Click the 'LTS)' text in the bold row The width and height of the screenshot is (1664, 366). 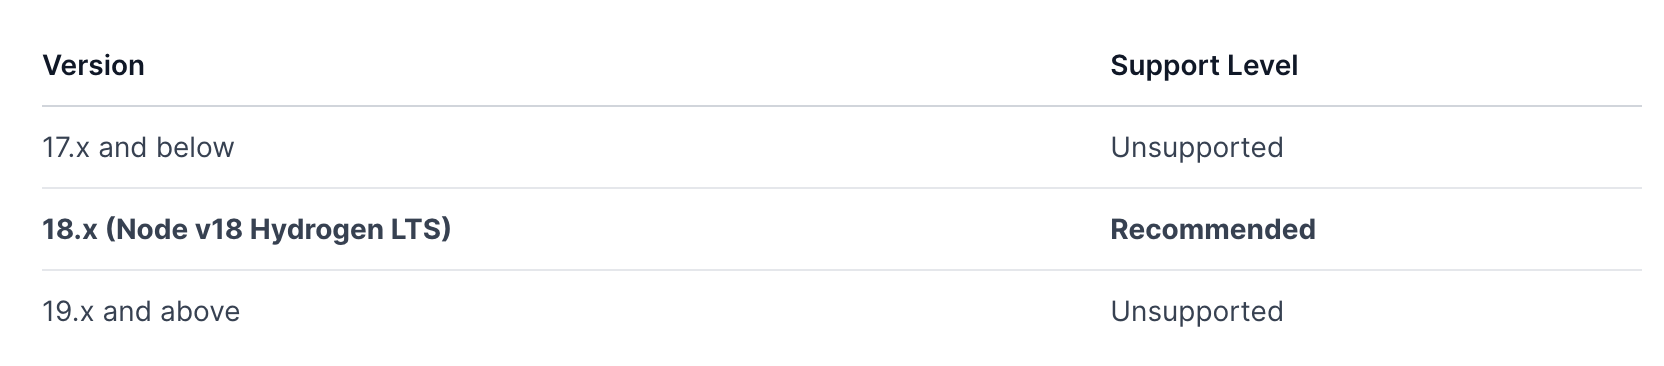[418, 230]
